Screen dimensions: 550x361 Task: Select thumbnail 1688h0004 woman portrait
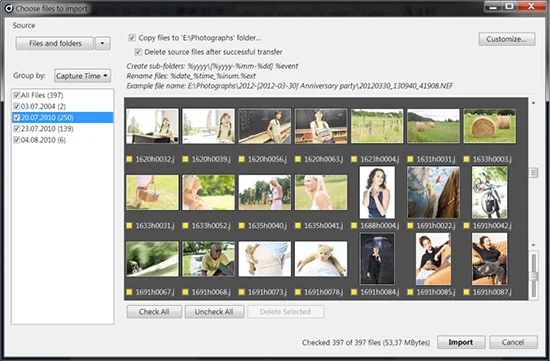(x=377, y=192)
